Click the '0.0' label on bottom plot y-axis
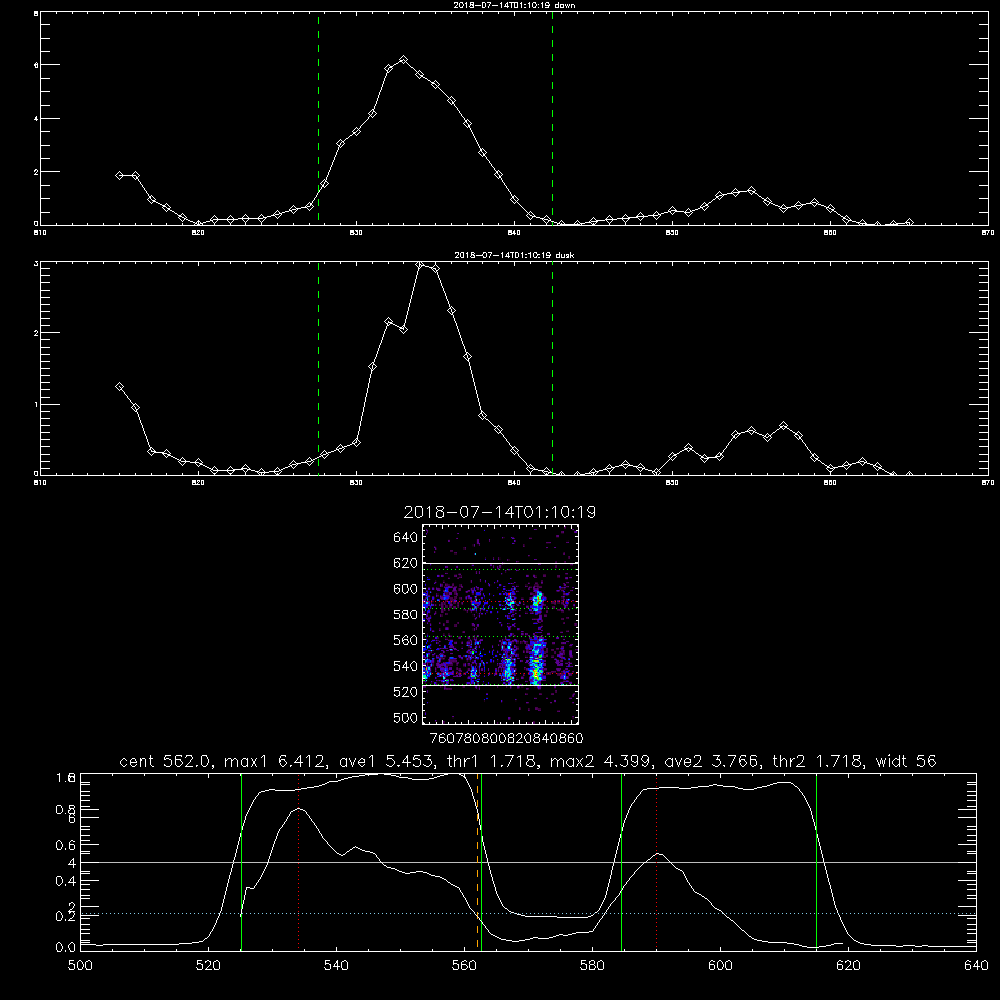The image size is (1000, 1000). tap(64, 947)
